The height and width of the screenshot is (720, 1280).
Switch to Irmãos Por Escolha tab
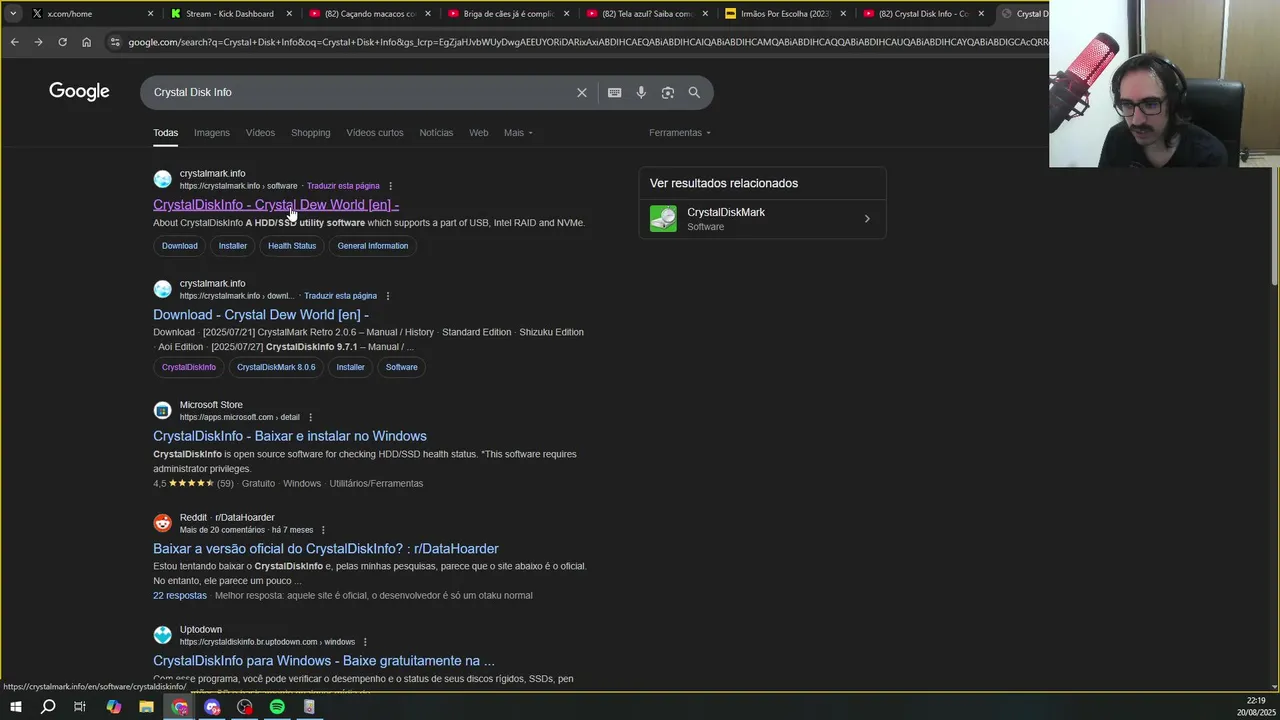[x=785, y=14]
